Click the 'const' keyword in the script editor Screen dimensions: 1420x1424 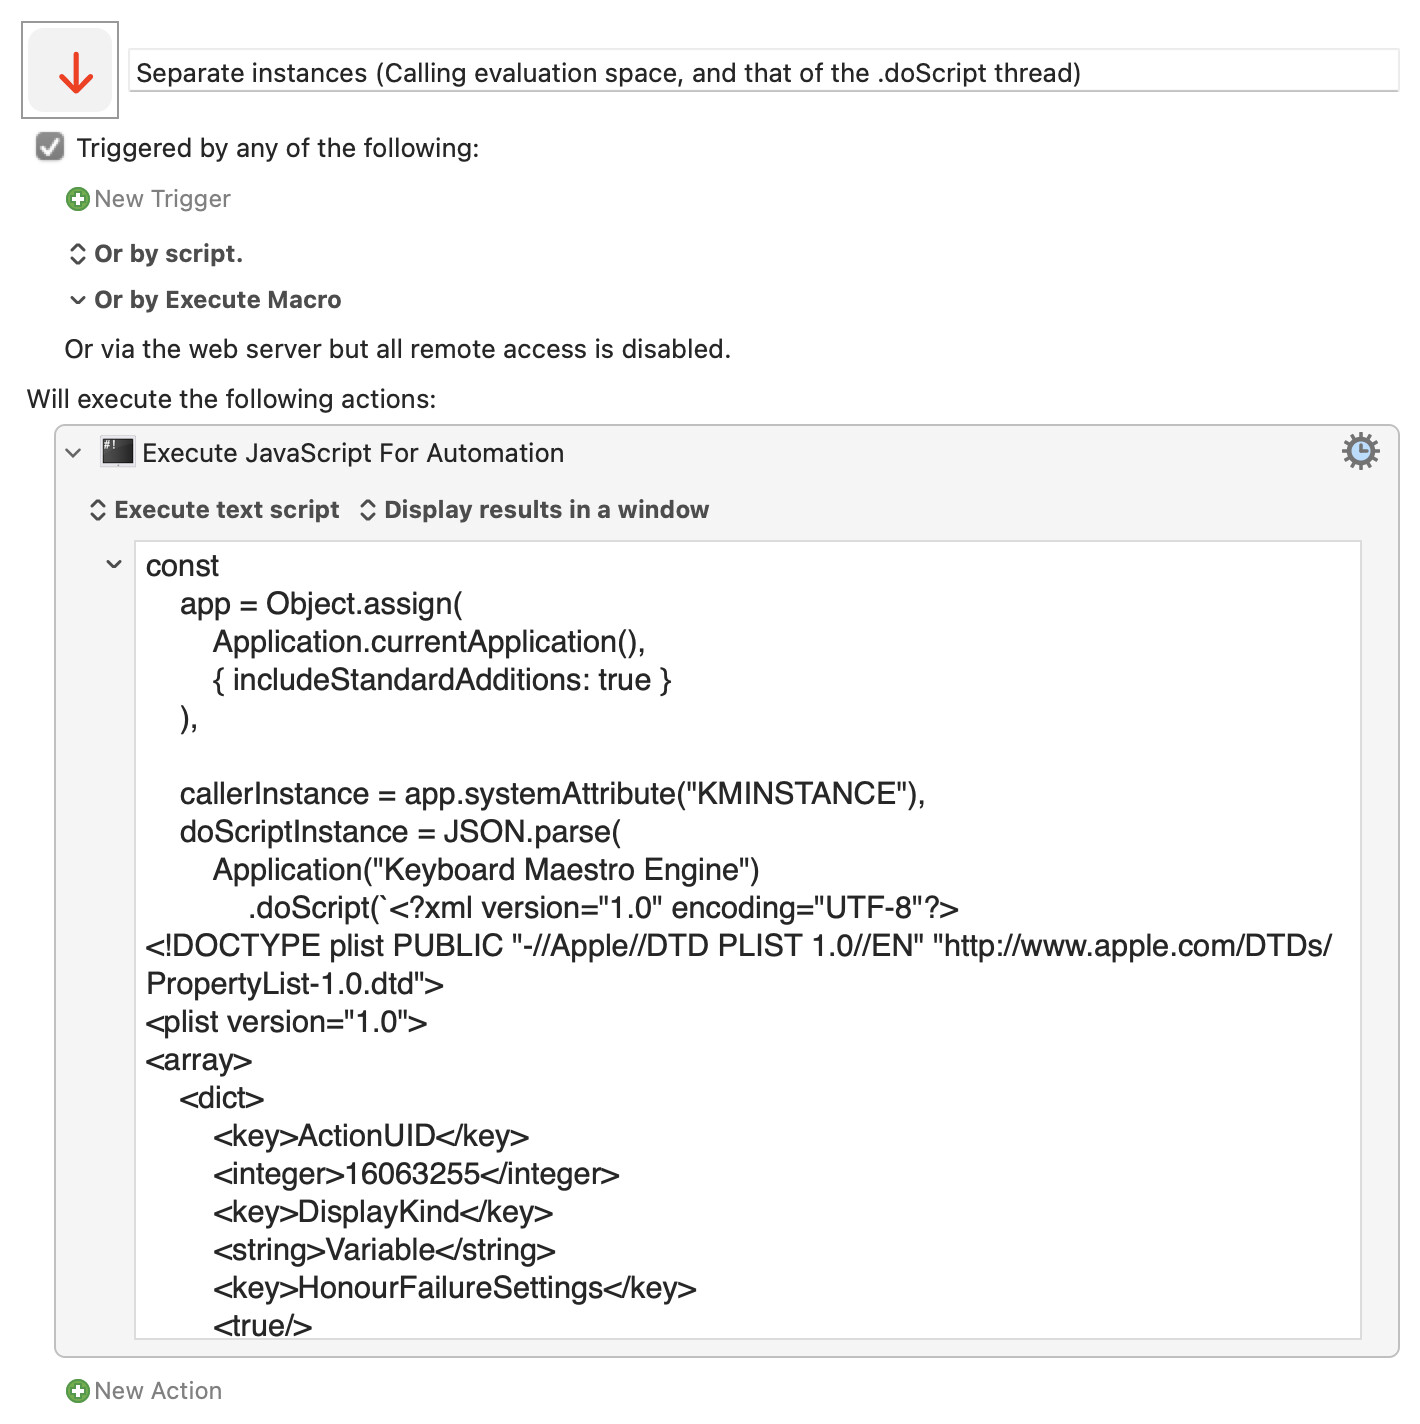pyautogui.click(x=182, y=566)
